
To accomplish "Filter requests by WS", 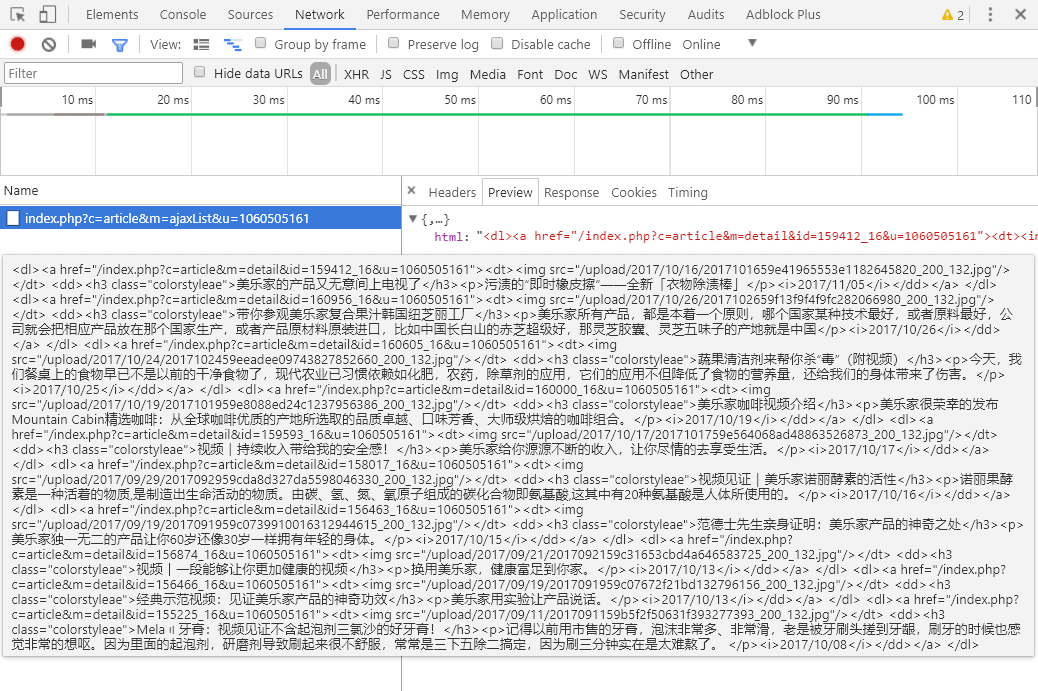I will coord(598,74).
